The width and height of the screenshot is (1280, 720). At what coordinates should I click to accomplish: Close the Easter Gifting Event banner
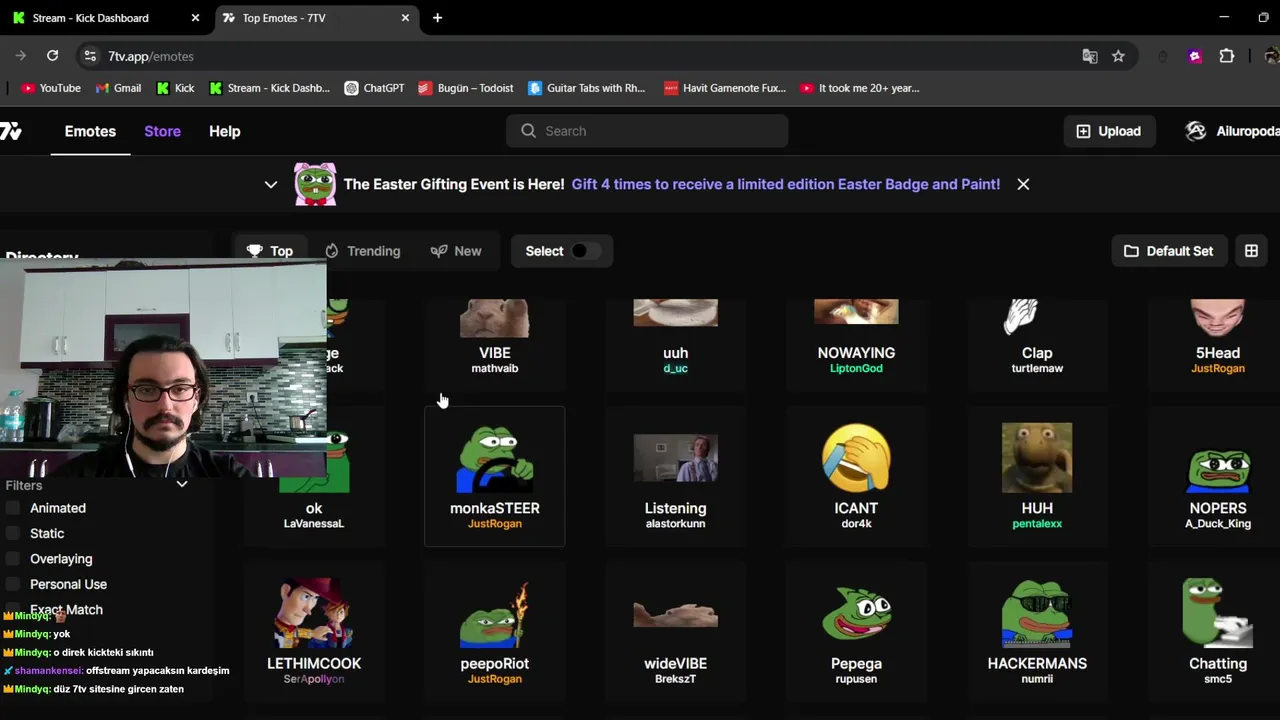(1023, 184)
